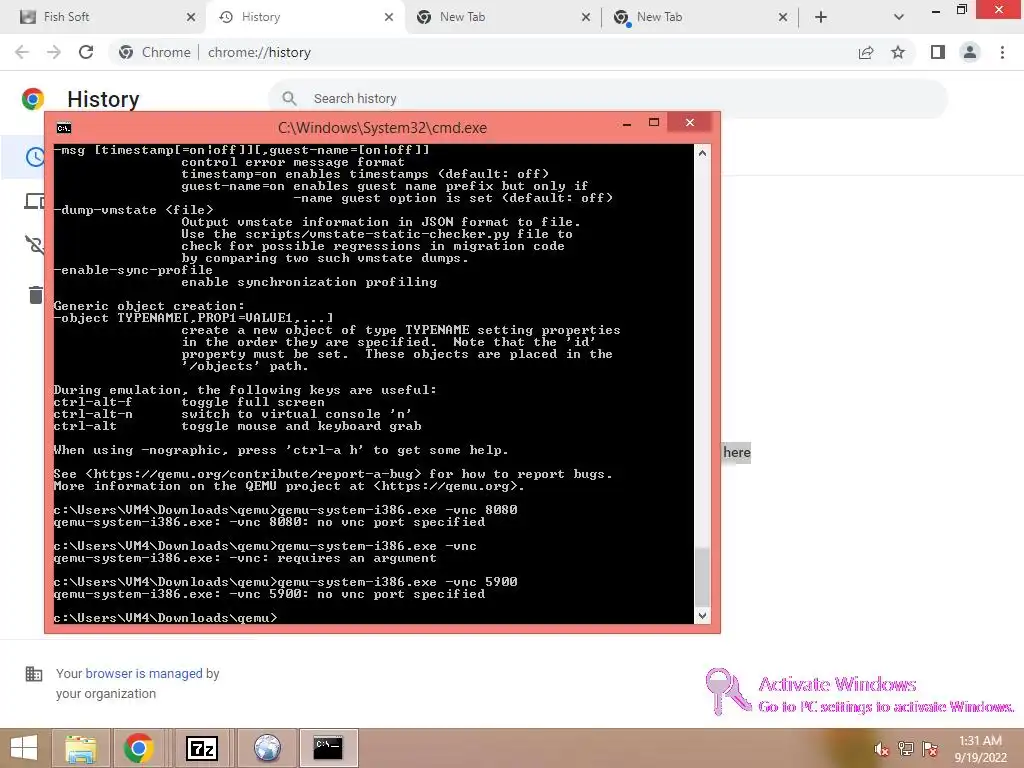This screenshot has height=768, width=1024.
Task: Click the cmd.exe title bar text
Action: coord(382,128)
